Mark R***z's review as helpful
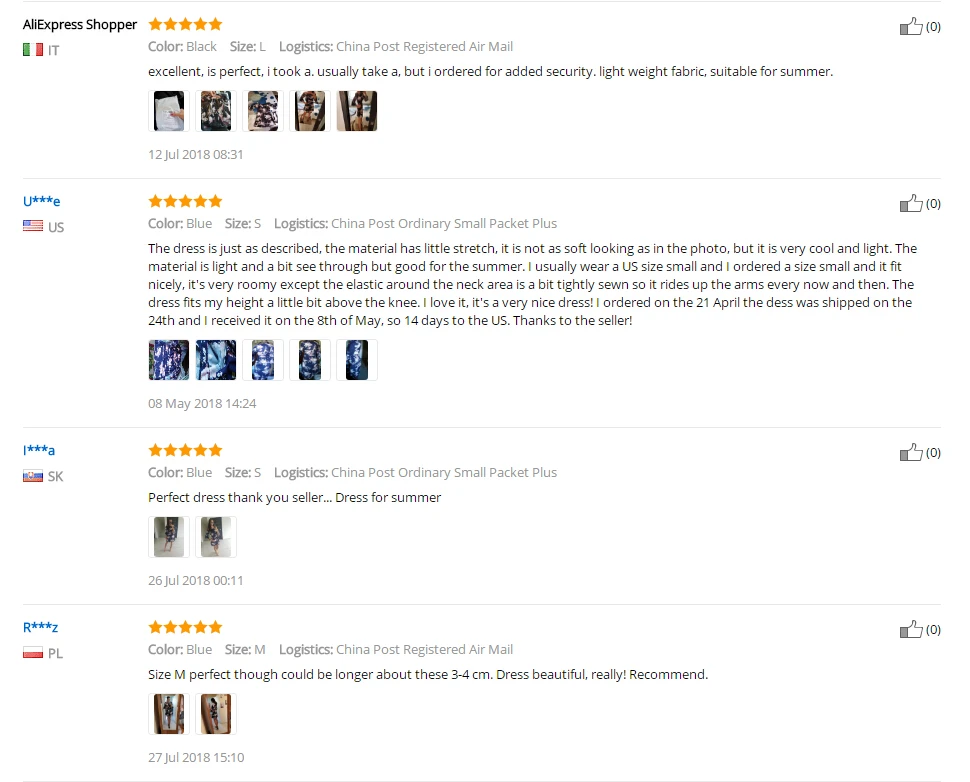Image resolution: width=970 pixels, height=782 pixels. [x=911, y=629]
